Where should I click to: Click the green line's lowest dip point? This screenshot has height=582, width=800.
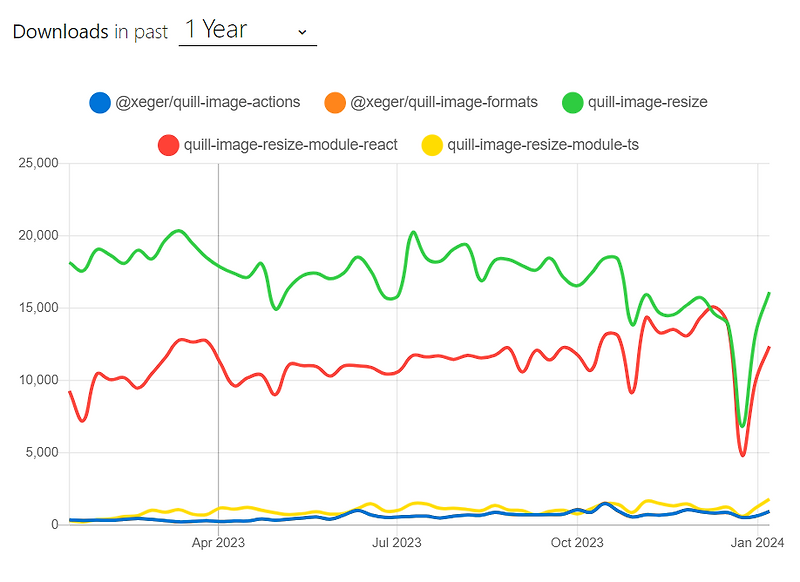pos(742,426)
